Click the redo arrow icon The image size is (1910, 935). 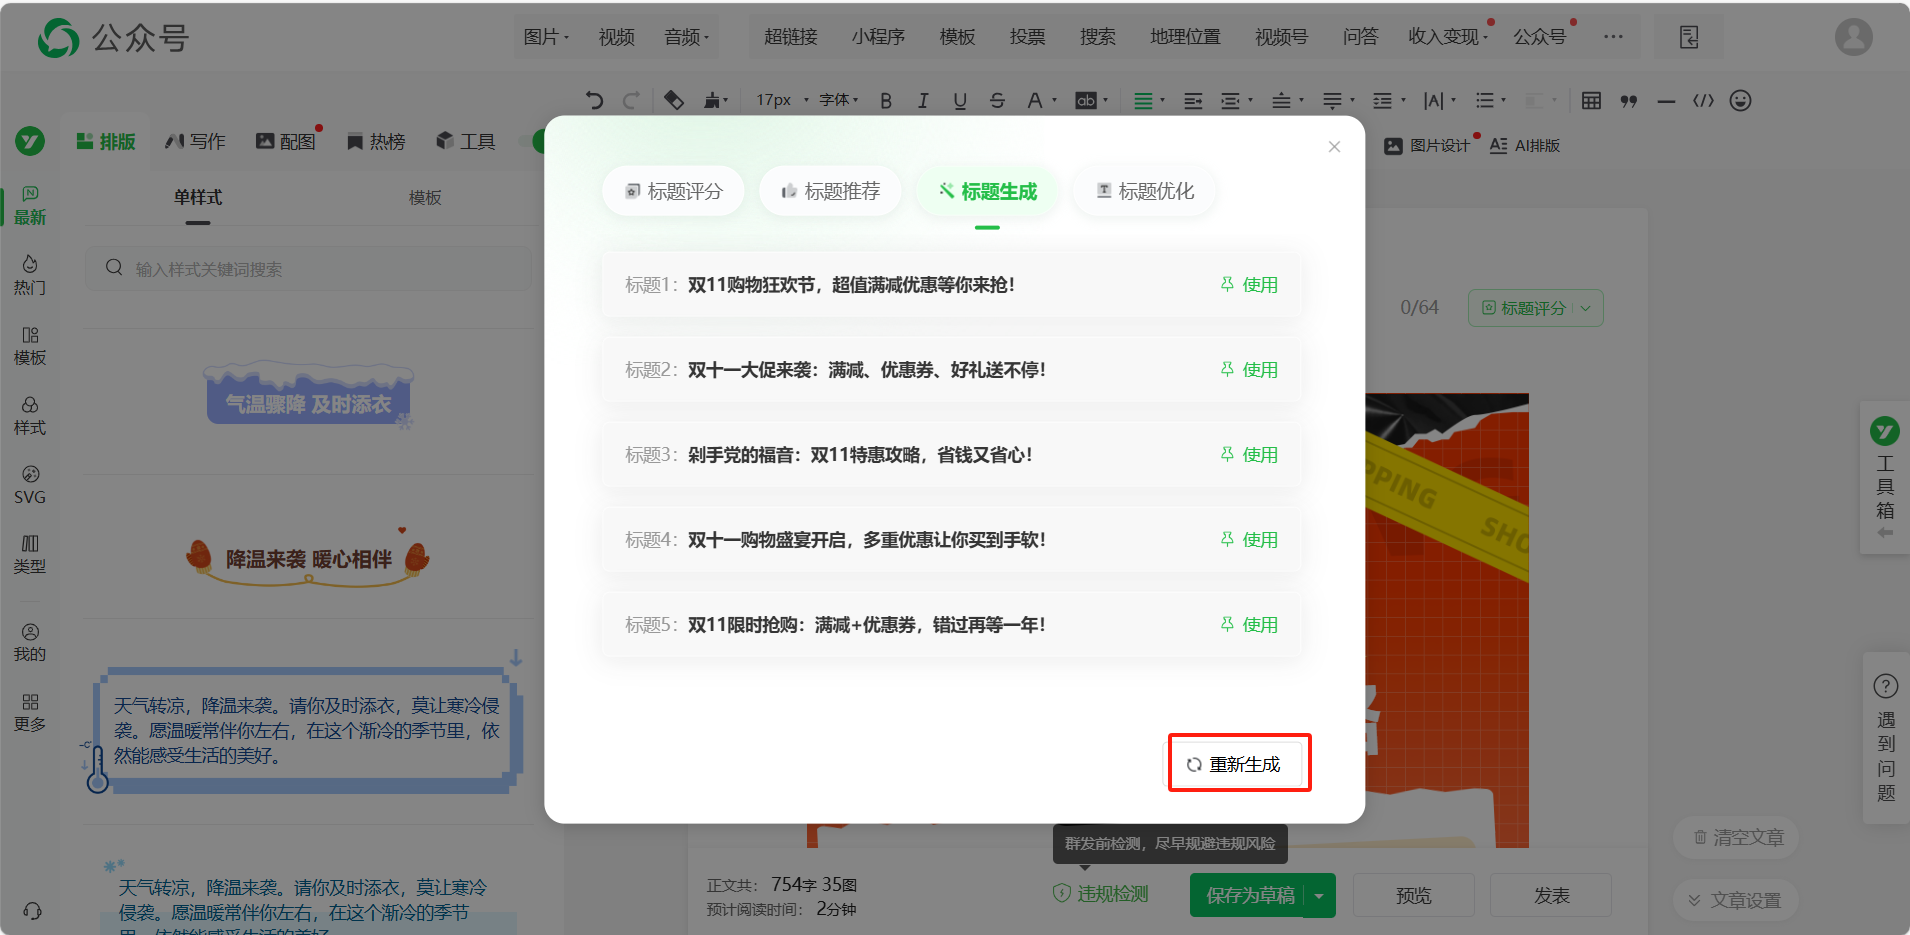click(x=631, y=100)
